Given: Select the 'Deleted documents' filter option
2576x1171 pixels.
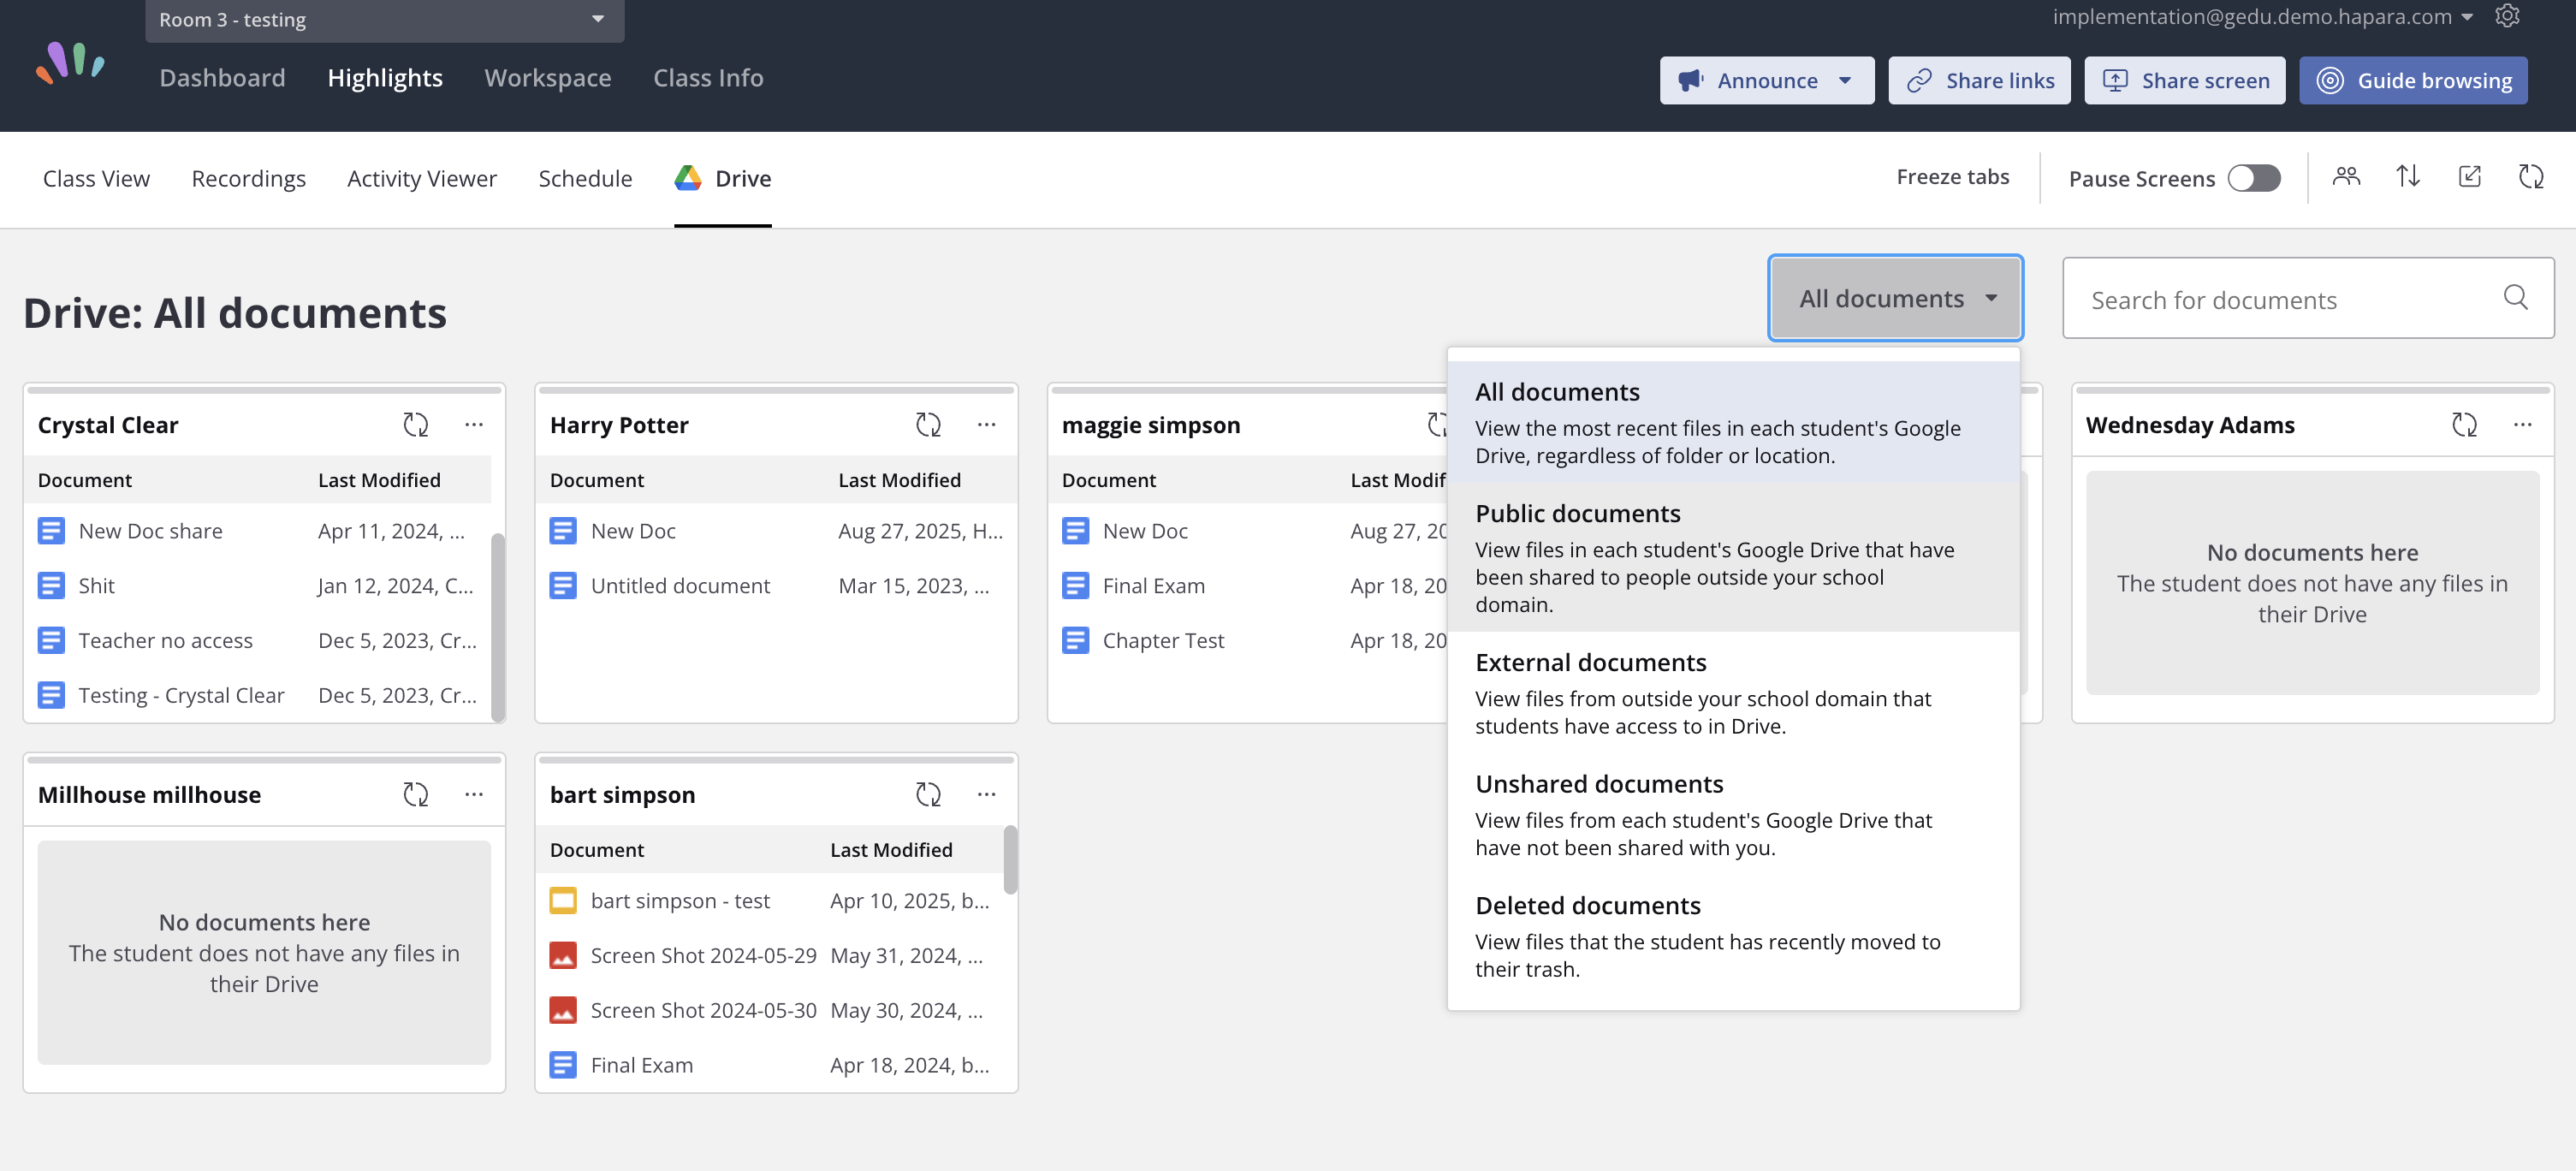Looking at the screenshot, I should 1733,937.
